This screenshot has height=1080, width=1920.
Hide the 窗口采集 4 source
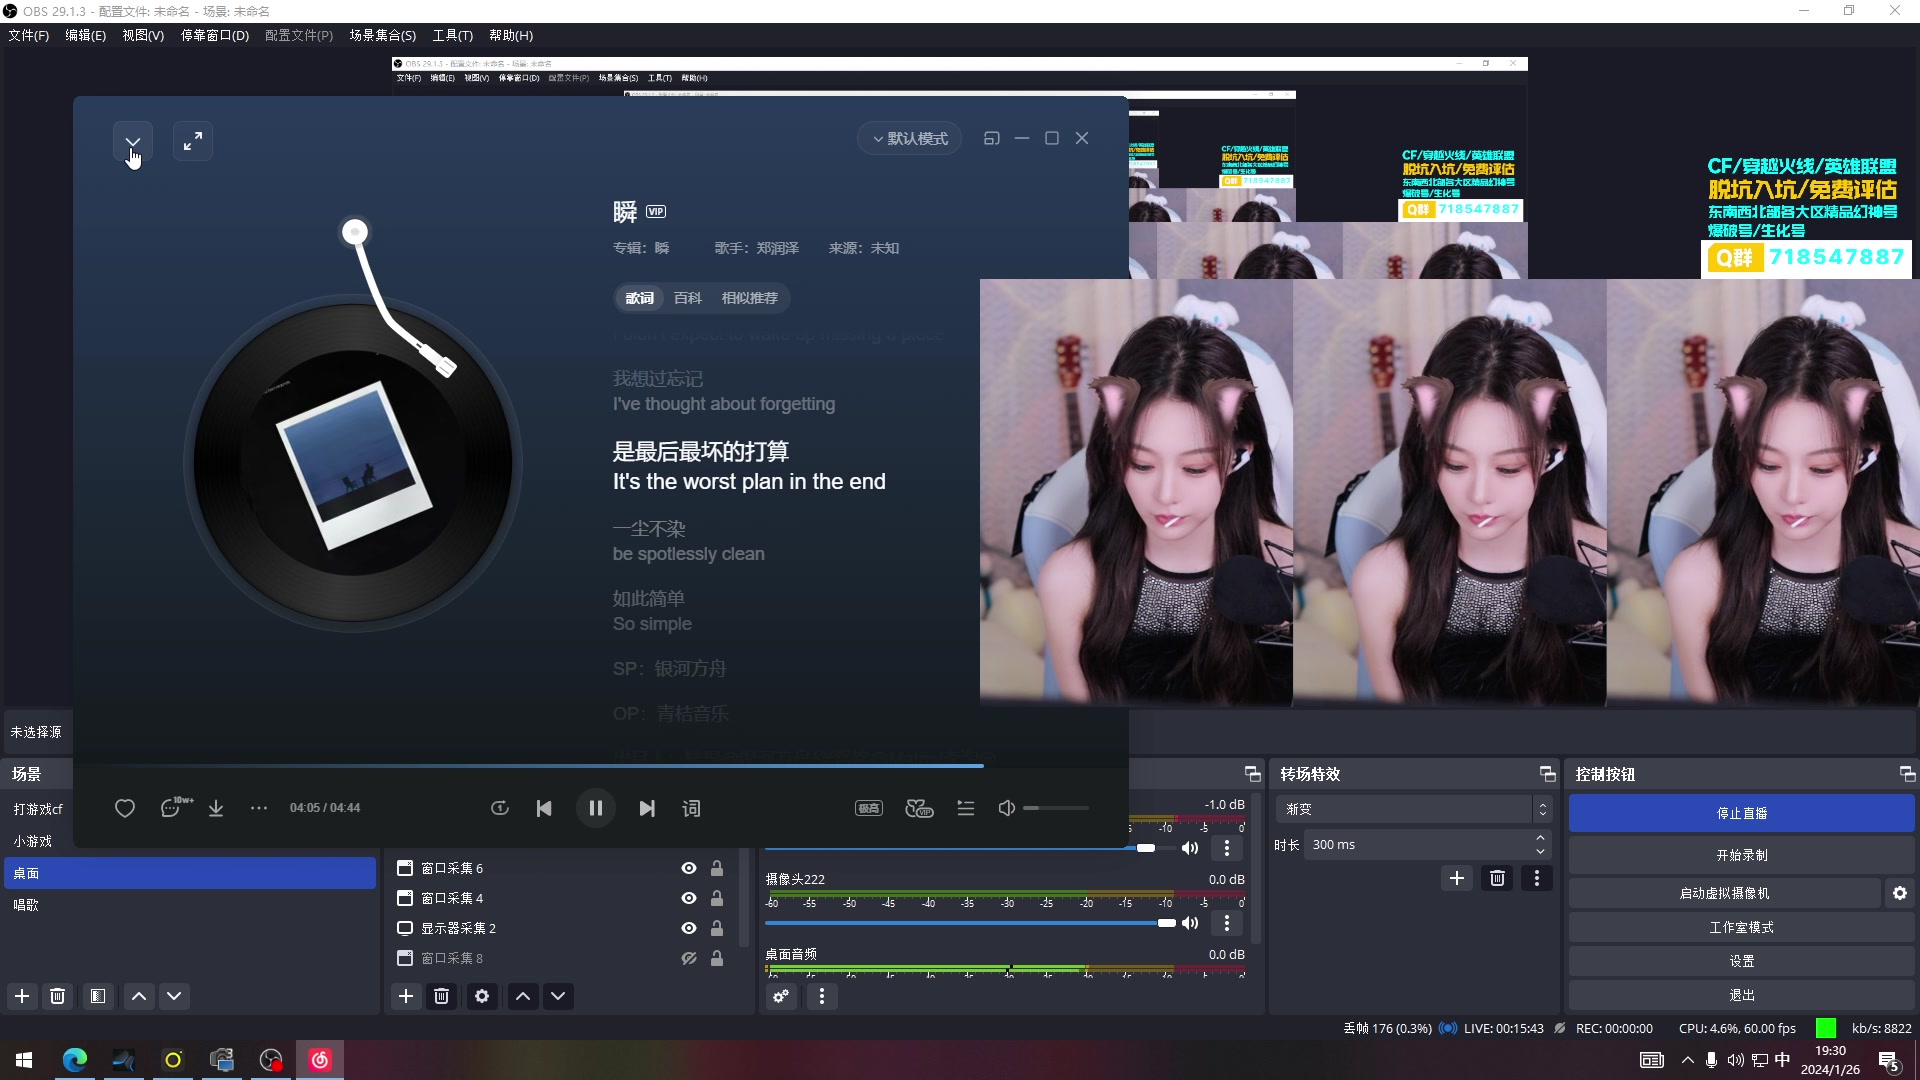pos(689,898)
